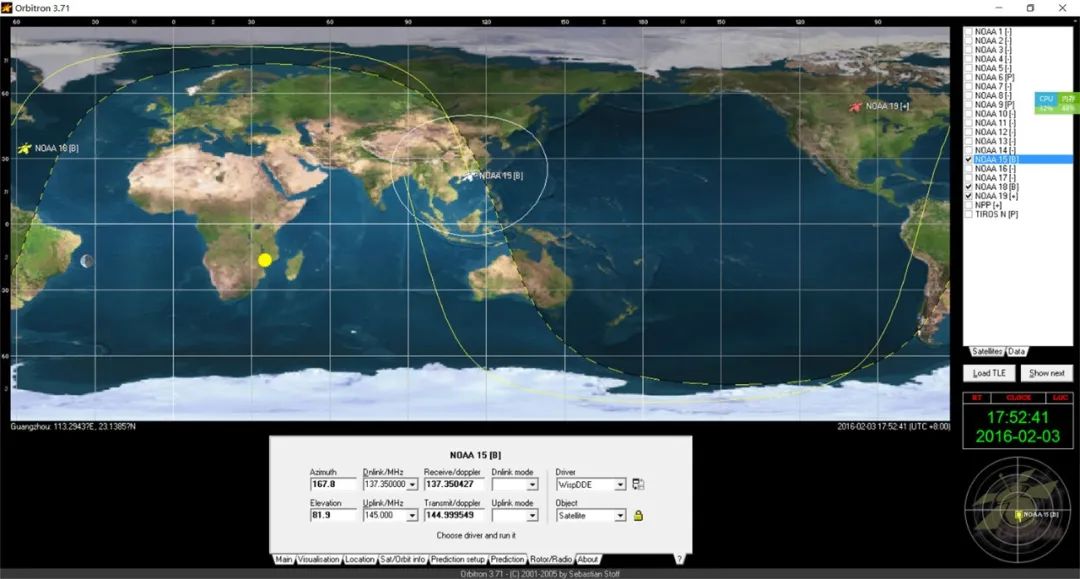Click the CLOCK header button
Image resolution: width=1080 pixels, height=579 pixels.
(x=1019, y=398)
